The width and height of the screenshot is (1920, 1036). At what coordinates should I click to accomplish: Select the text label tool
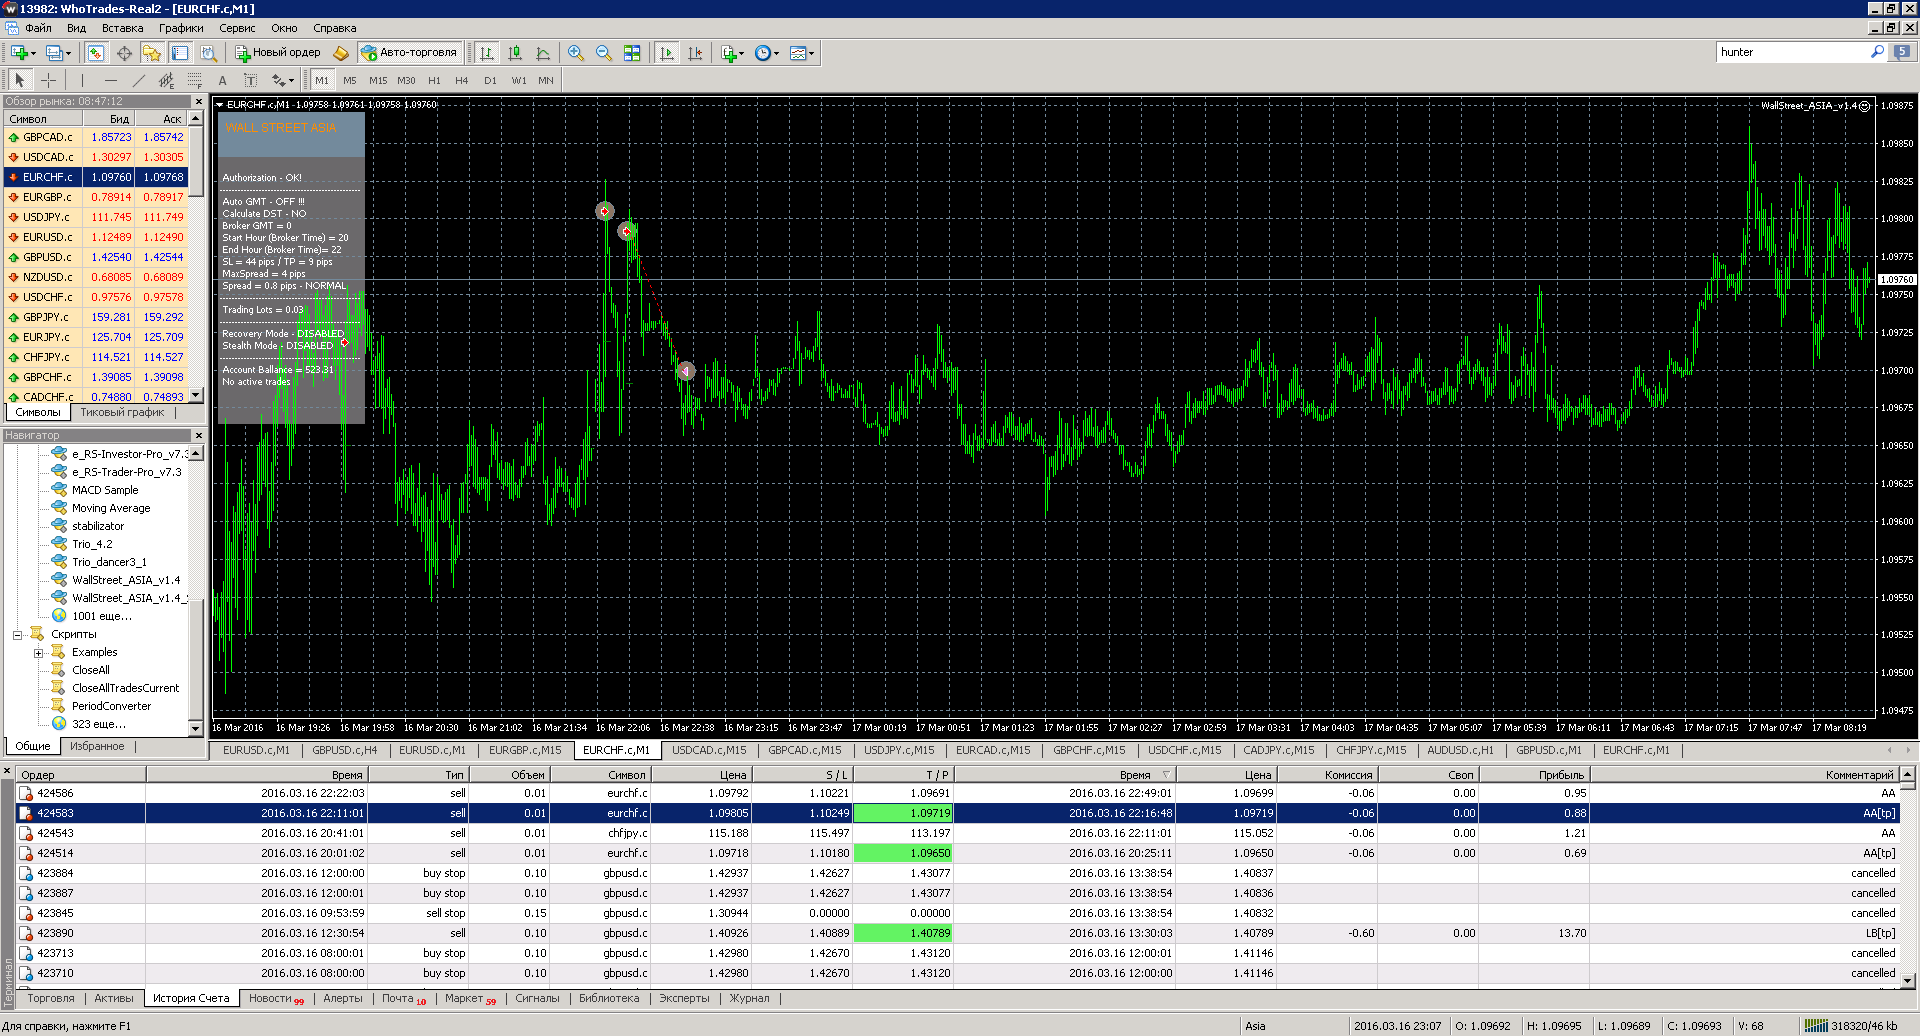pos(250,80)
